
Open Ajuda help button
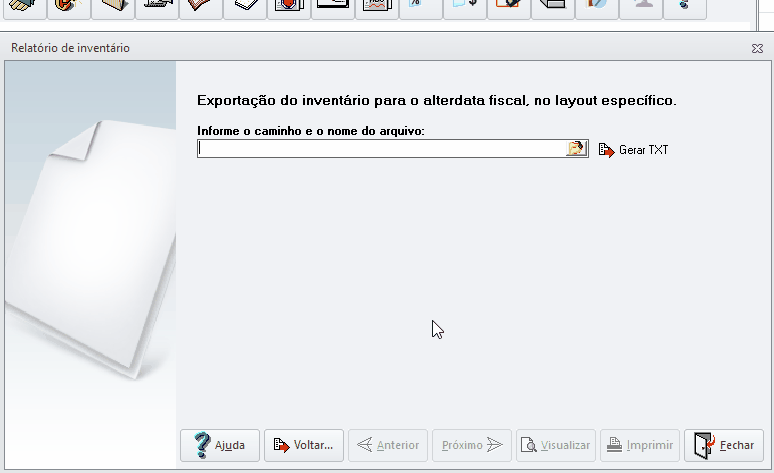[220, 445]
